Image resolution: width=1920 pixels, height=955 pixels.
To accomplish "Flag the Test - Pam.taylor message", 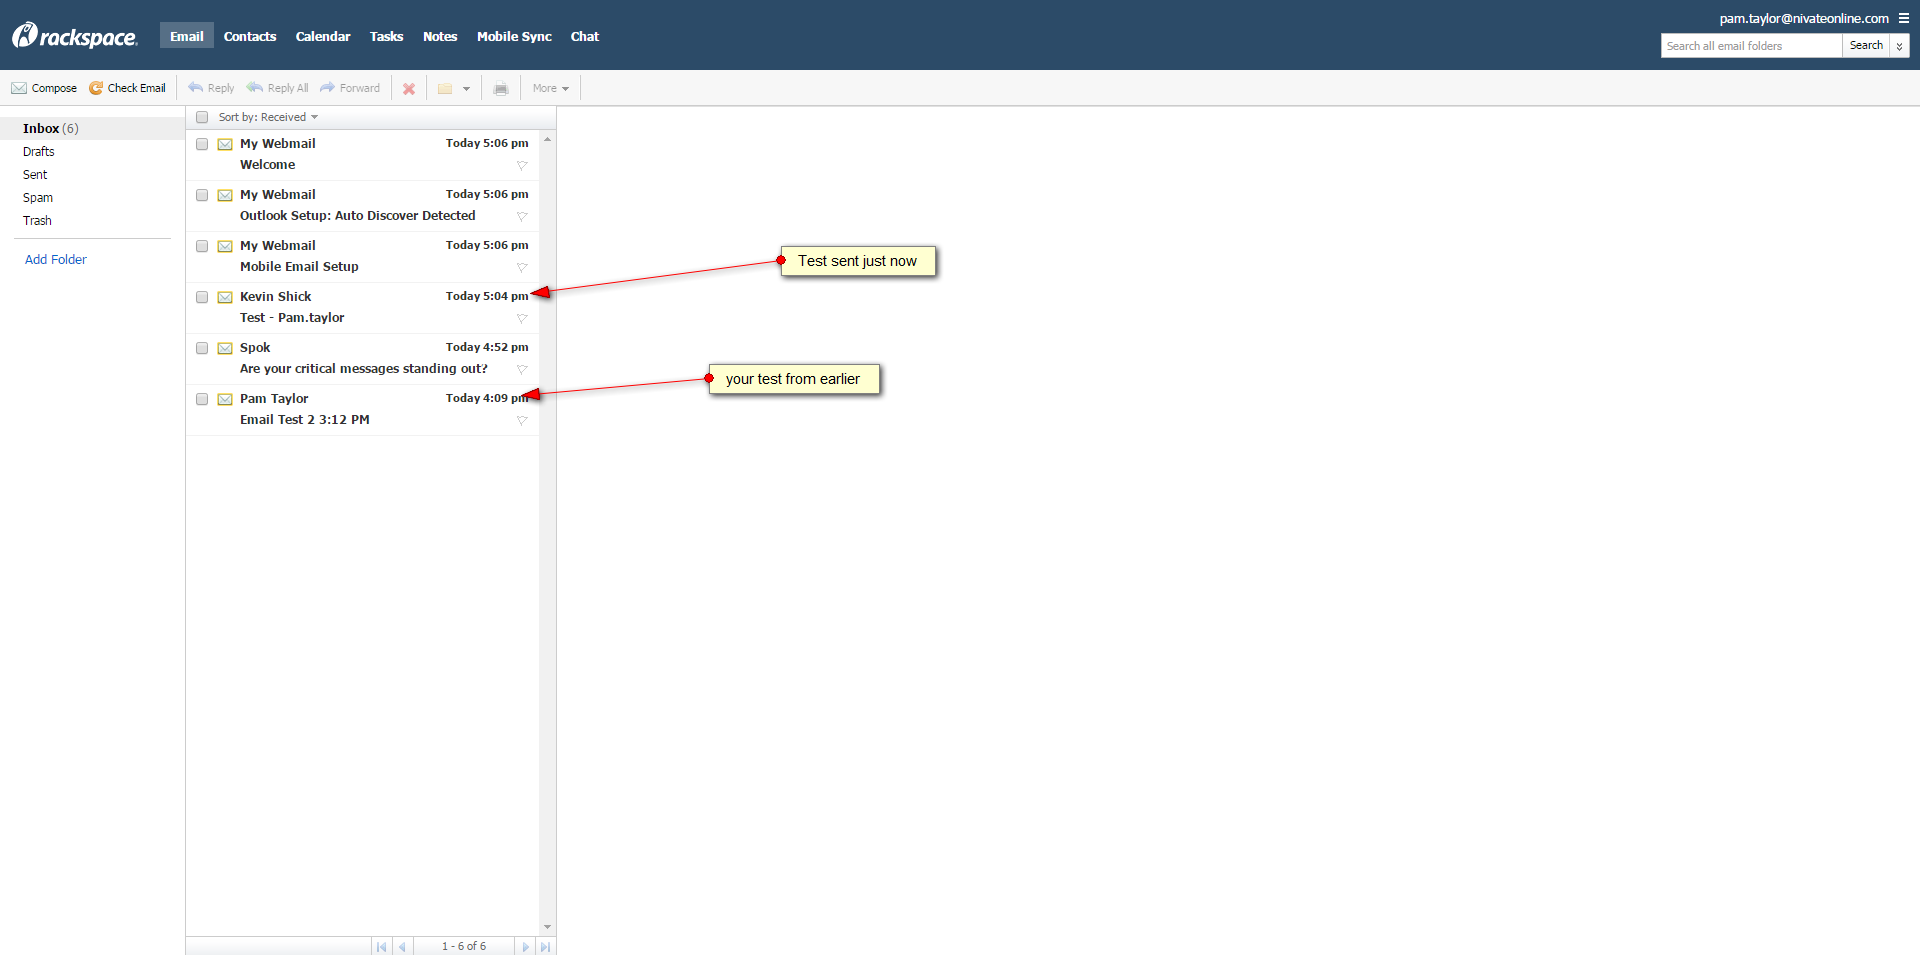I will pyautogui.click(x=522, y=319).
